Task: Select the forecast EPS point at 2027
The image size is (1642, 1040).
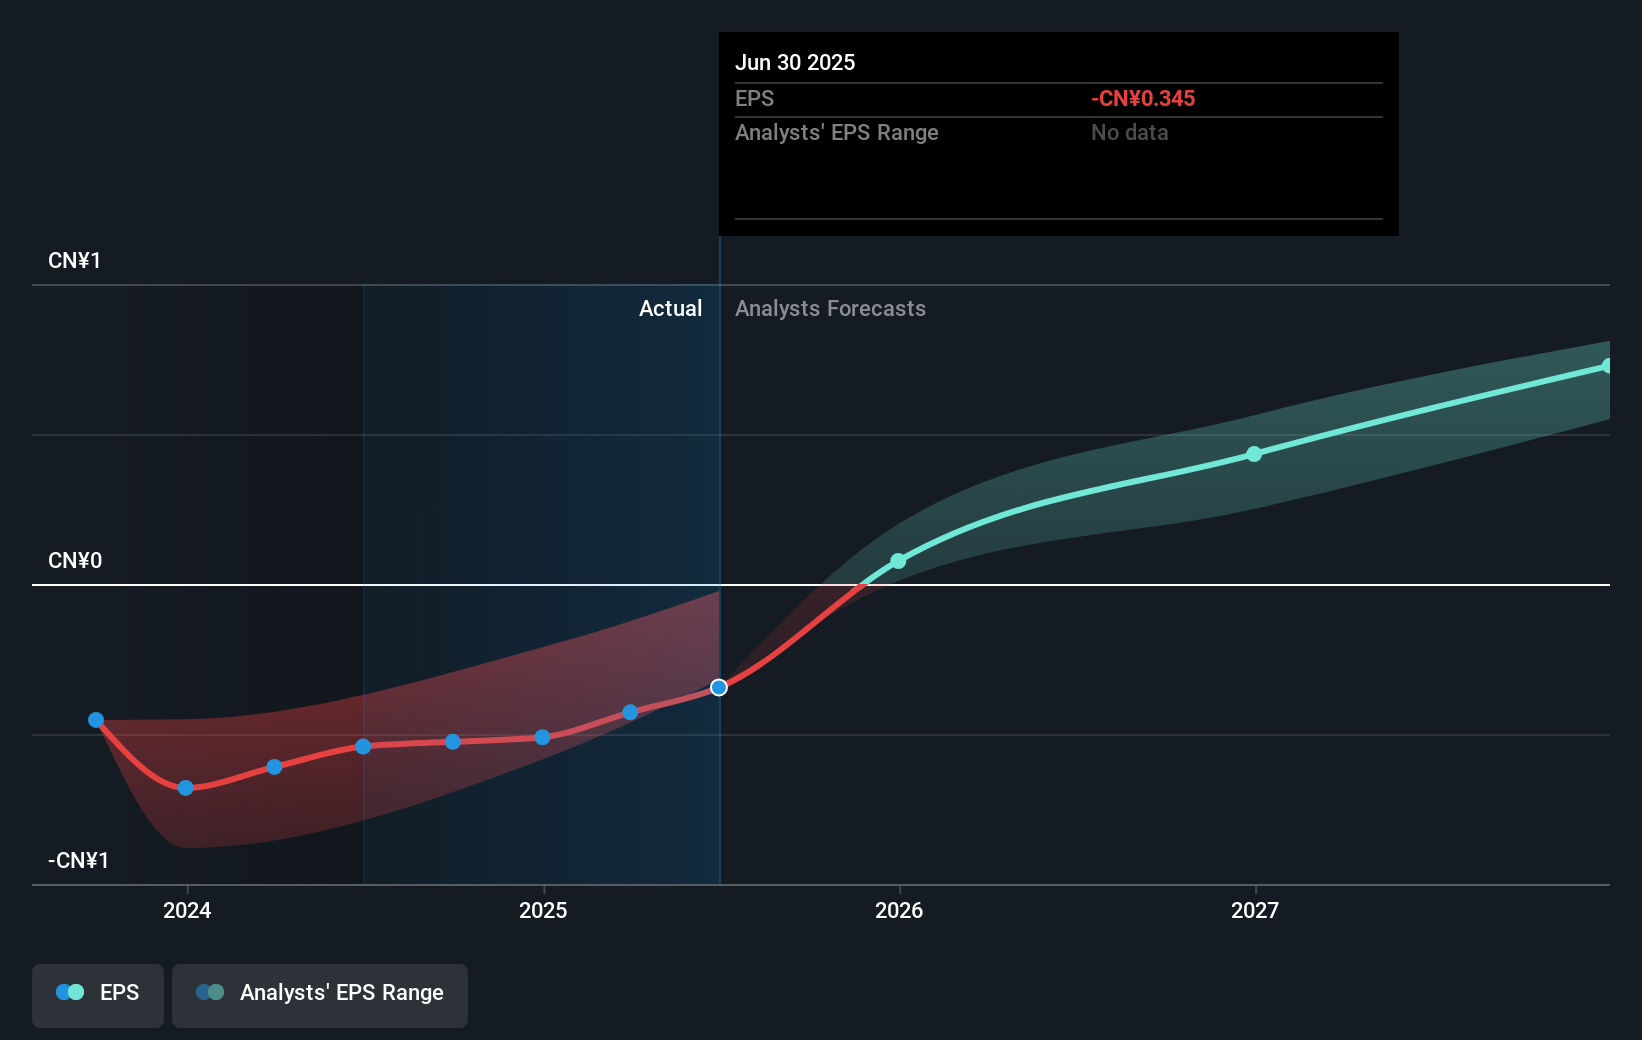Action: (x=1254, y=454)
